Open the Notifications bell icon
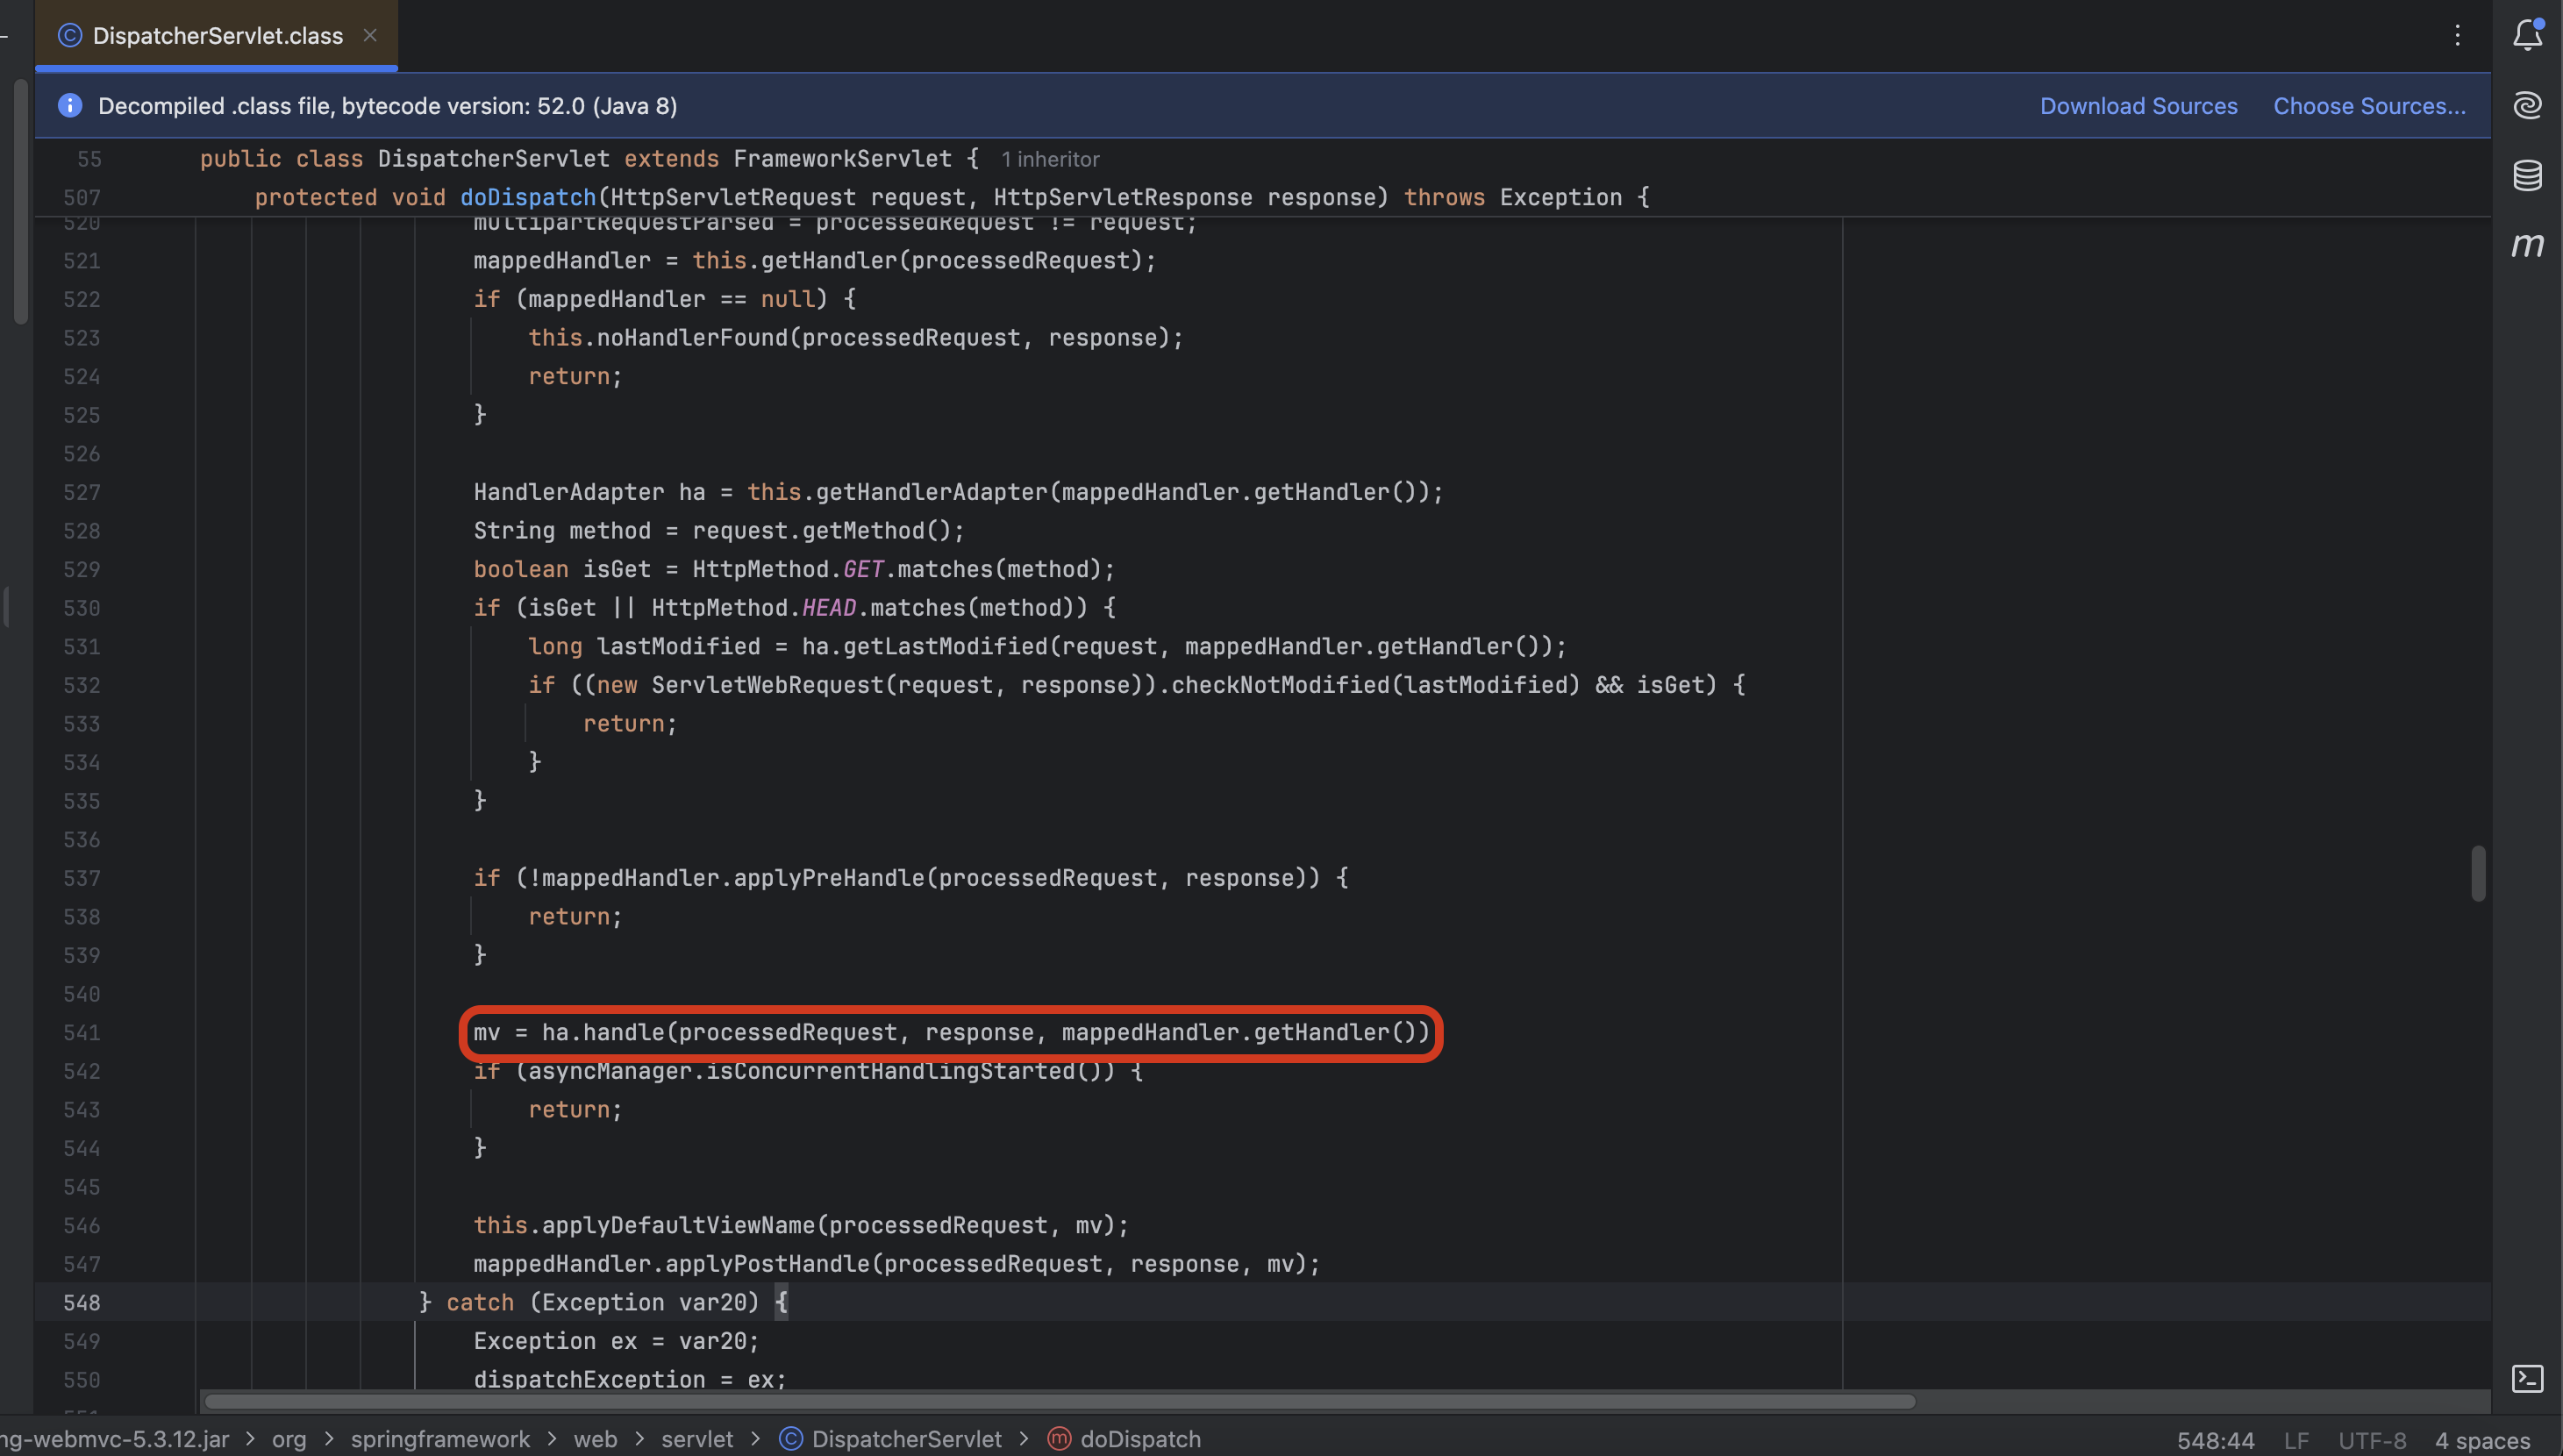2563x1456 pixels. click(x=2527, y=35)
